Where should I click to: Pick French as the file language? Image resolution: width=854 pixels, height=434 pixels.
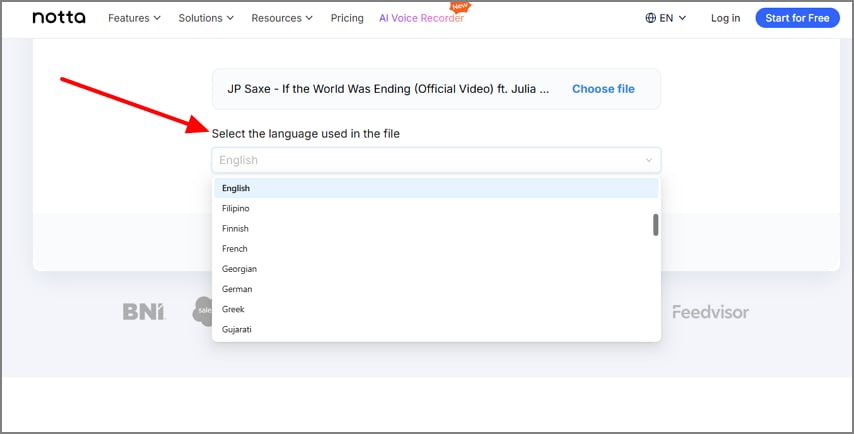click(x=436, y=248)
